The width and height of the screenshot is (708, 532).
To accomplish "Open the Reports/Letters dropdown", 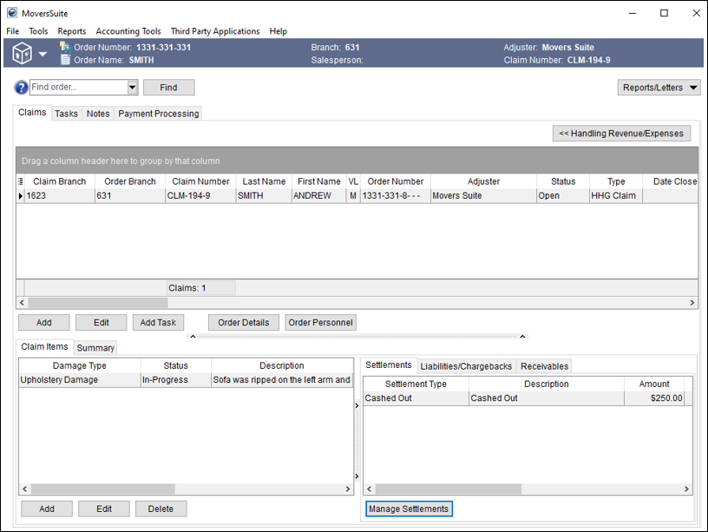I will click(660, 88).
